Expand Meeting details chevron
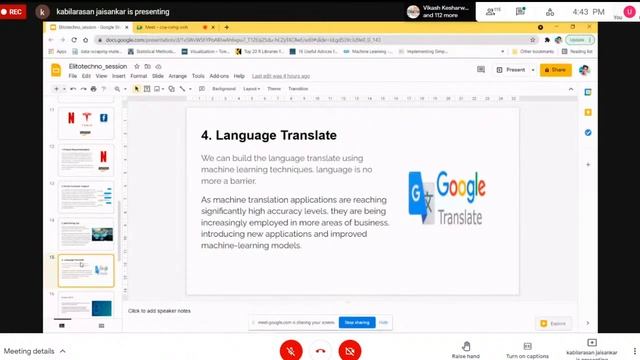640x360 pixels. [63, 351]
